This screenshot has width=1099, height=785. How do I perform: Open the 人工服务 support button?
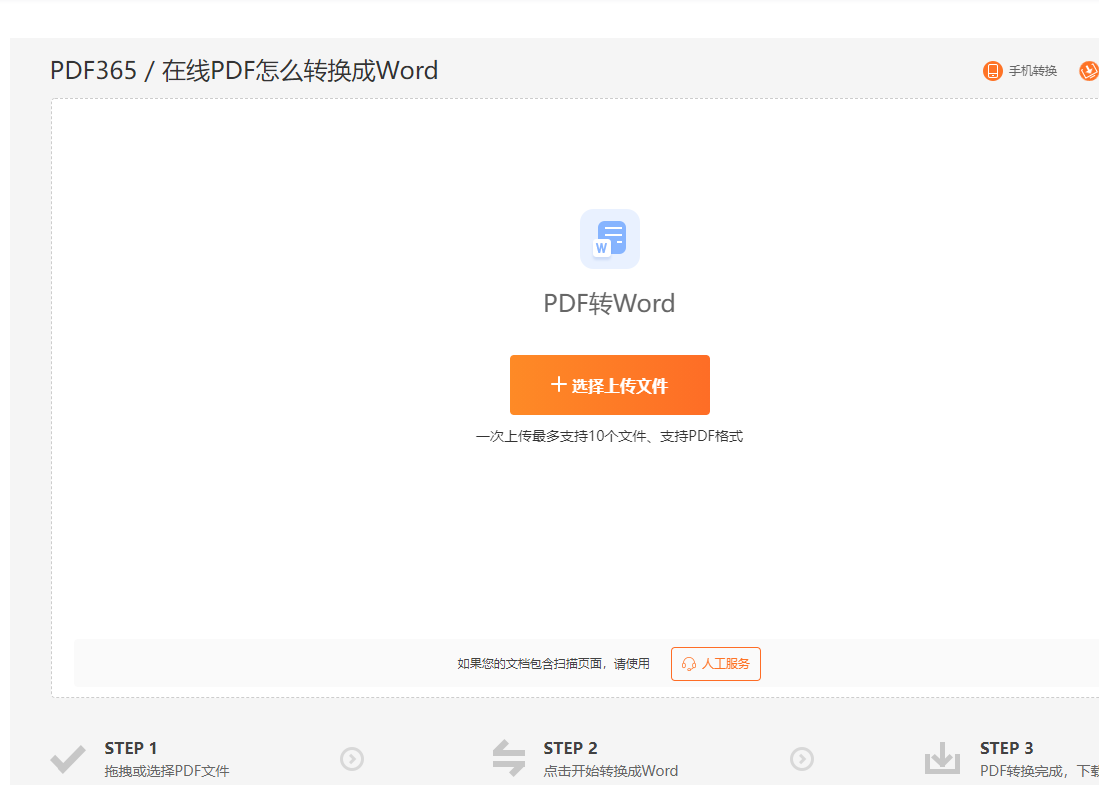[x=716, y=664]
